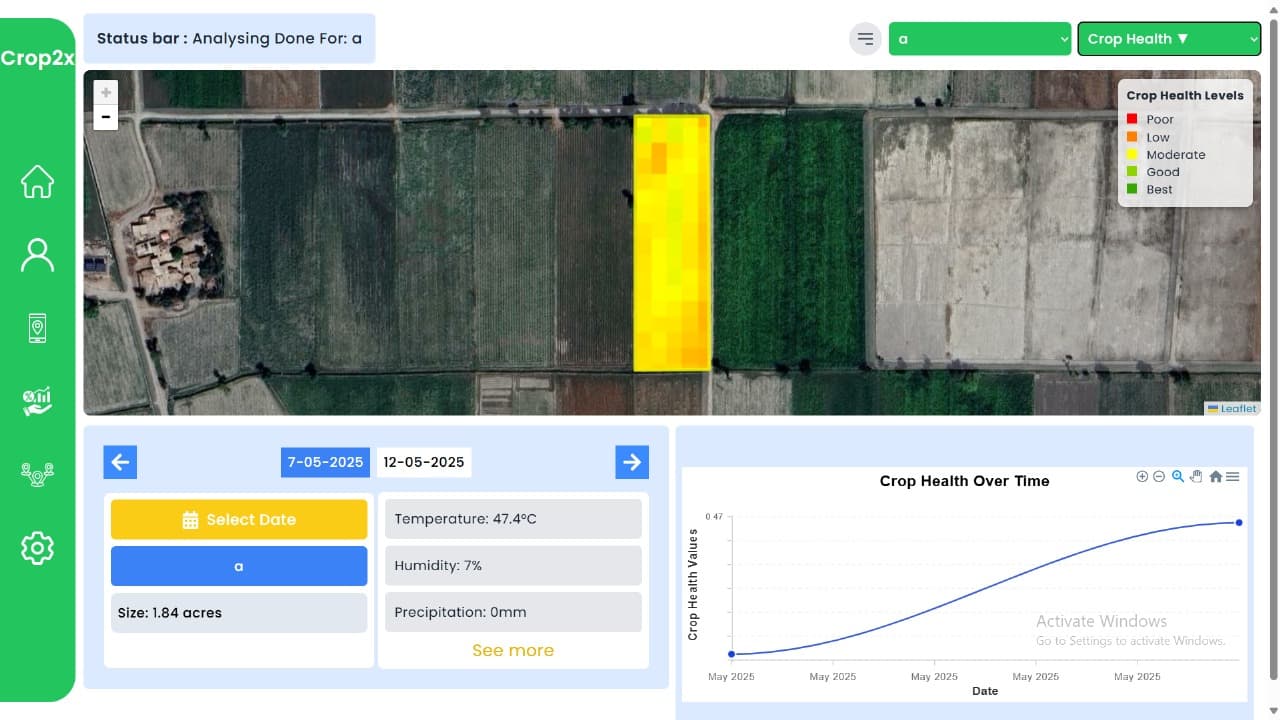The image size is (1280, 720).
Task: Click the field sensors sidebar icon
Action: coord(37,474)
